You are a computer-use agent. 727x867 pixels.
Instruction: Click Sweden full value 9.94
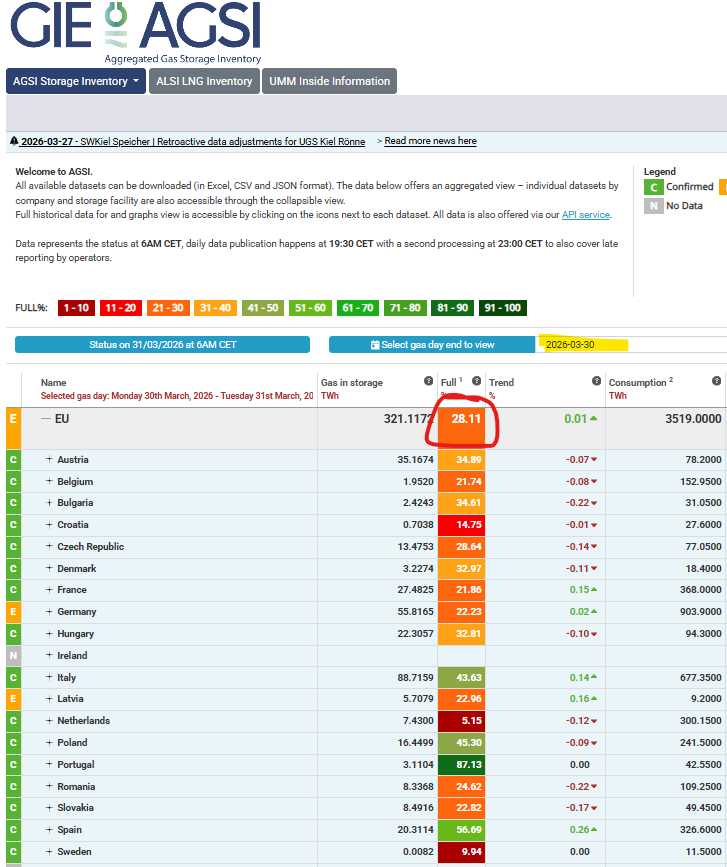pyautogui.click(x=462, y=852)
